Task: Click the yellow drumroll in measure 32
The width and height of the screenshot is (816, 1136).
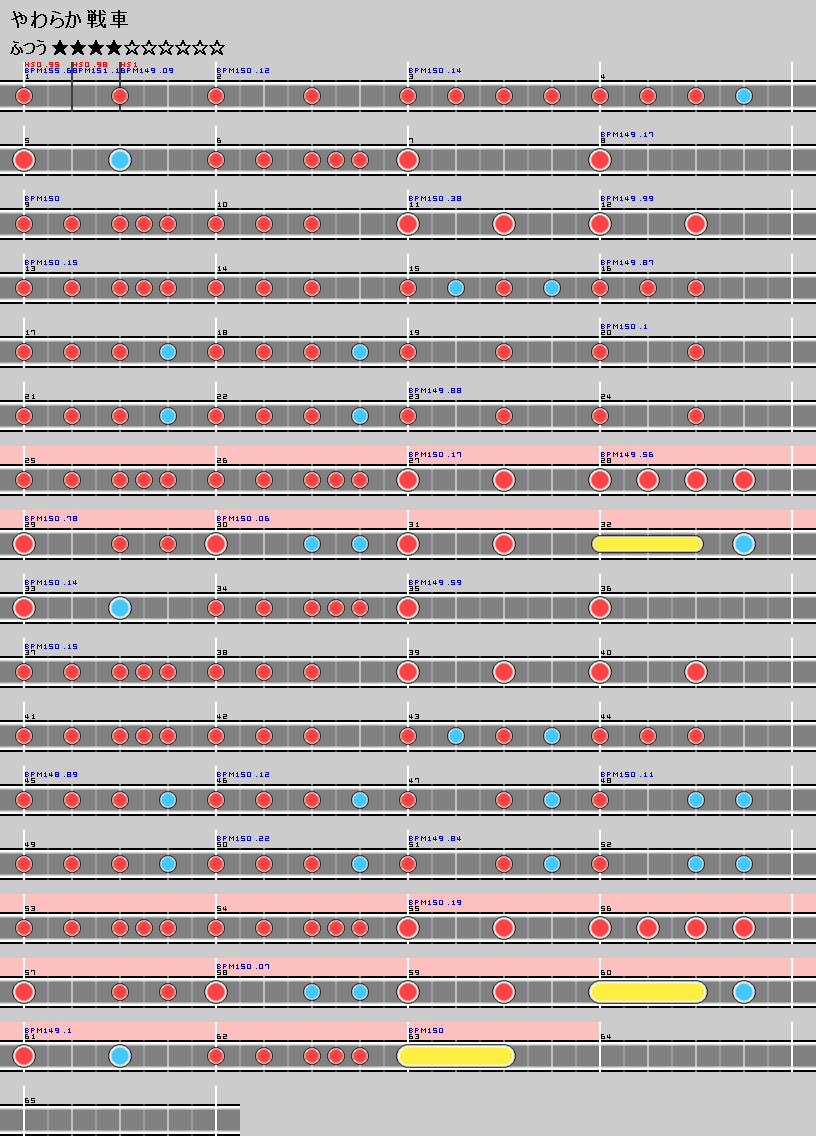Action: tap(647, 544)
